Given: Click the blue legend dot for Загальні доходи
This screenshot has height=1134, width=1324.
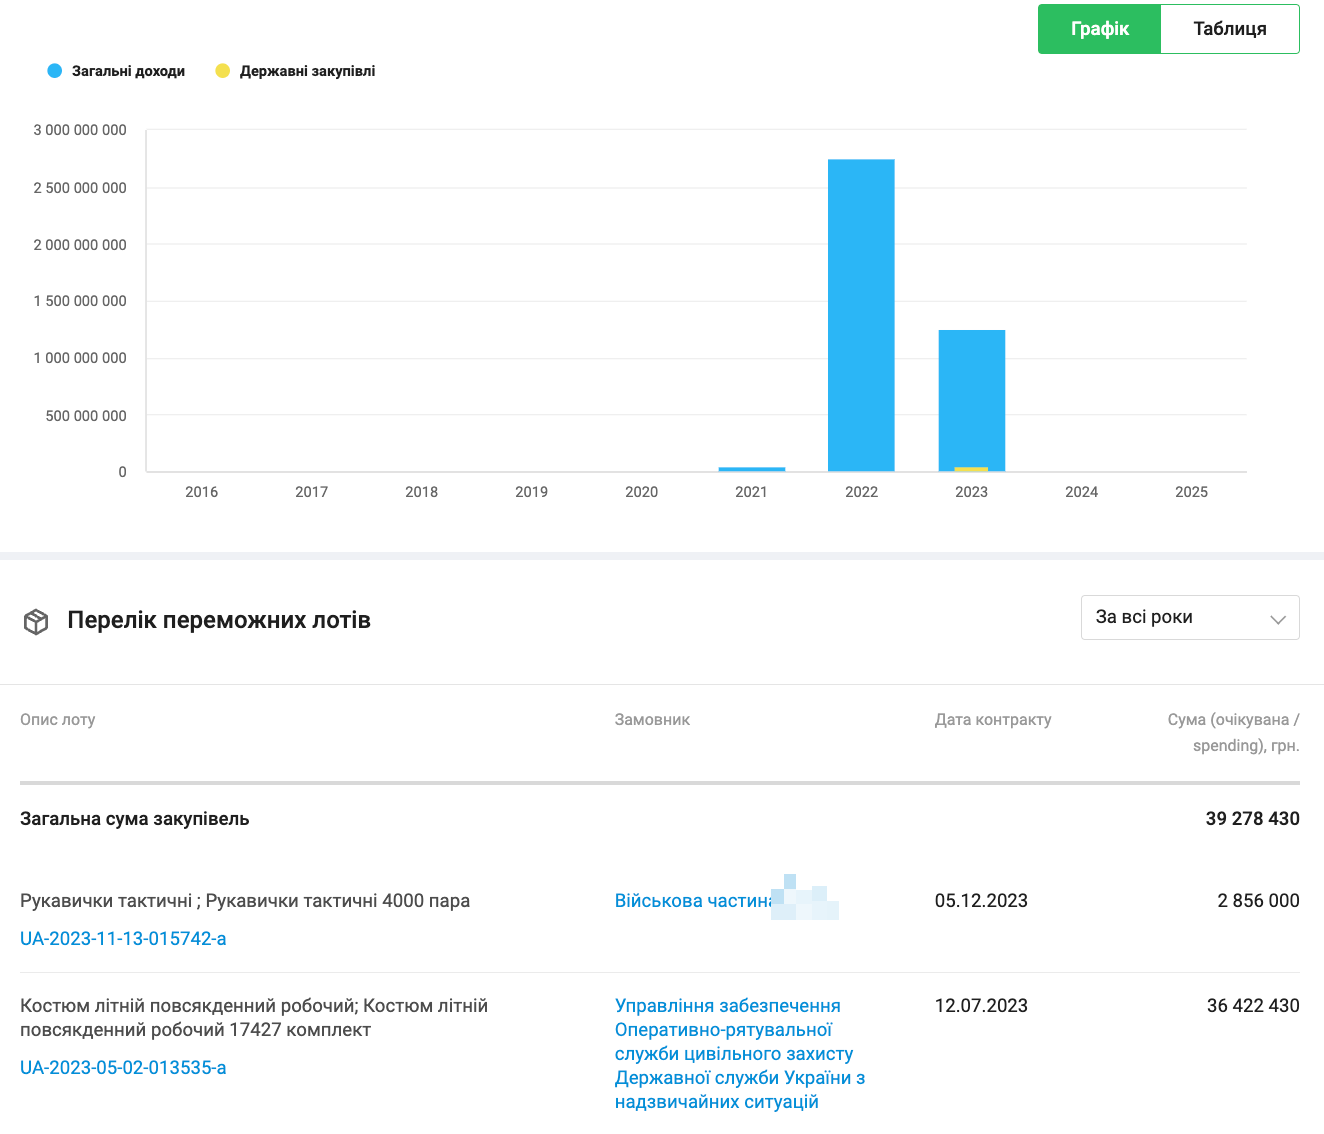Looking at the screenshot, I should (55, 71).
